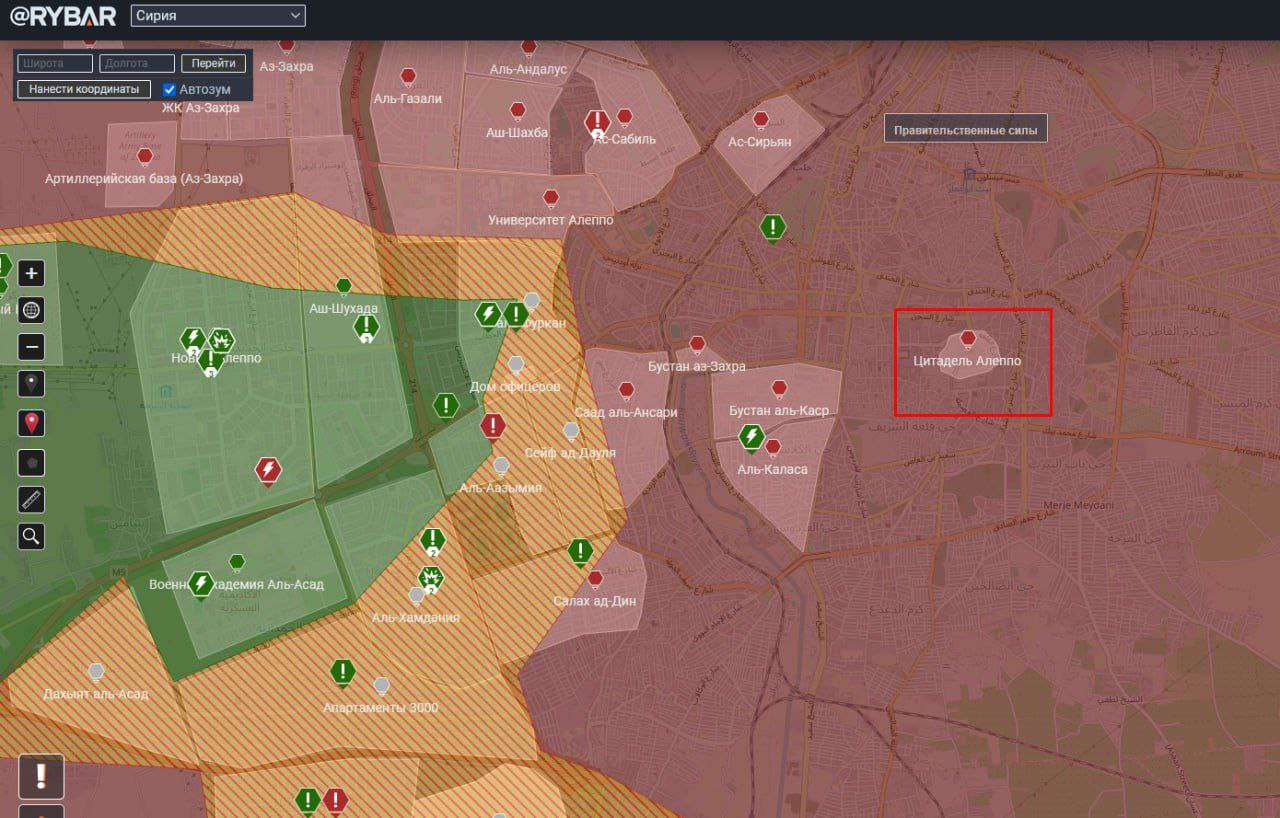
Task: Click the red marker at Университет Алеппо
Action: click(x=551, y=197)
